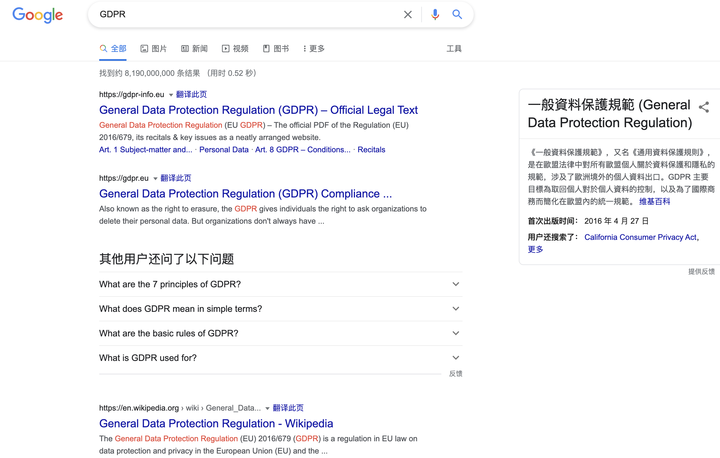Open the Recitals sitelink
Viewport: 720px width, 458px height.
[x=371, y=150]
